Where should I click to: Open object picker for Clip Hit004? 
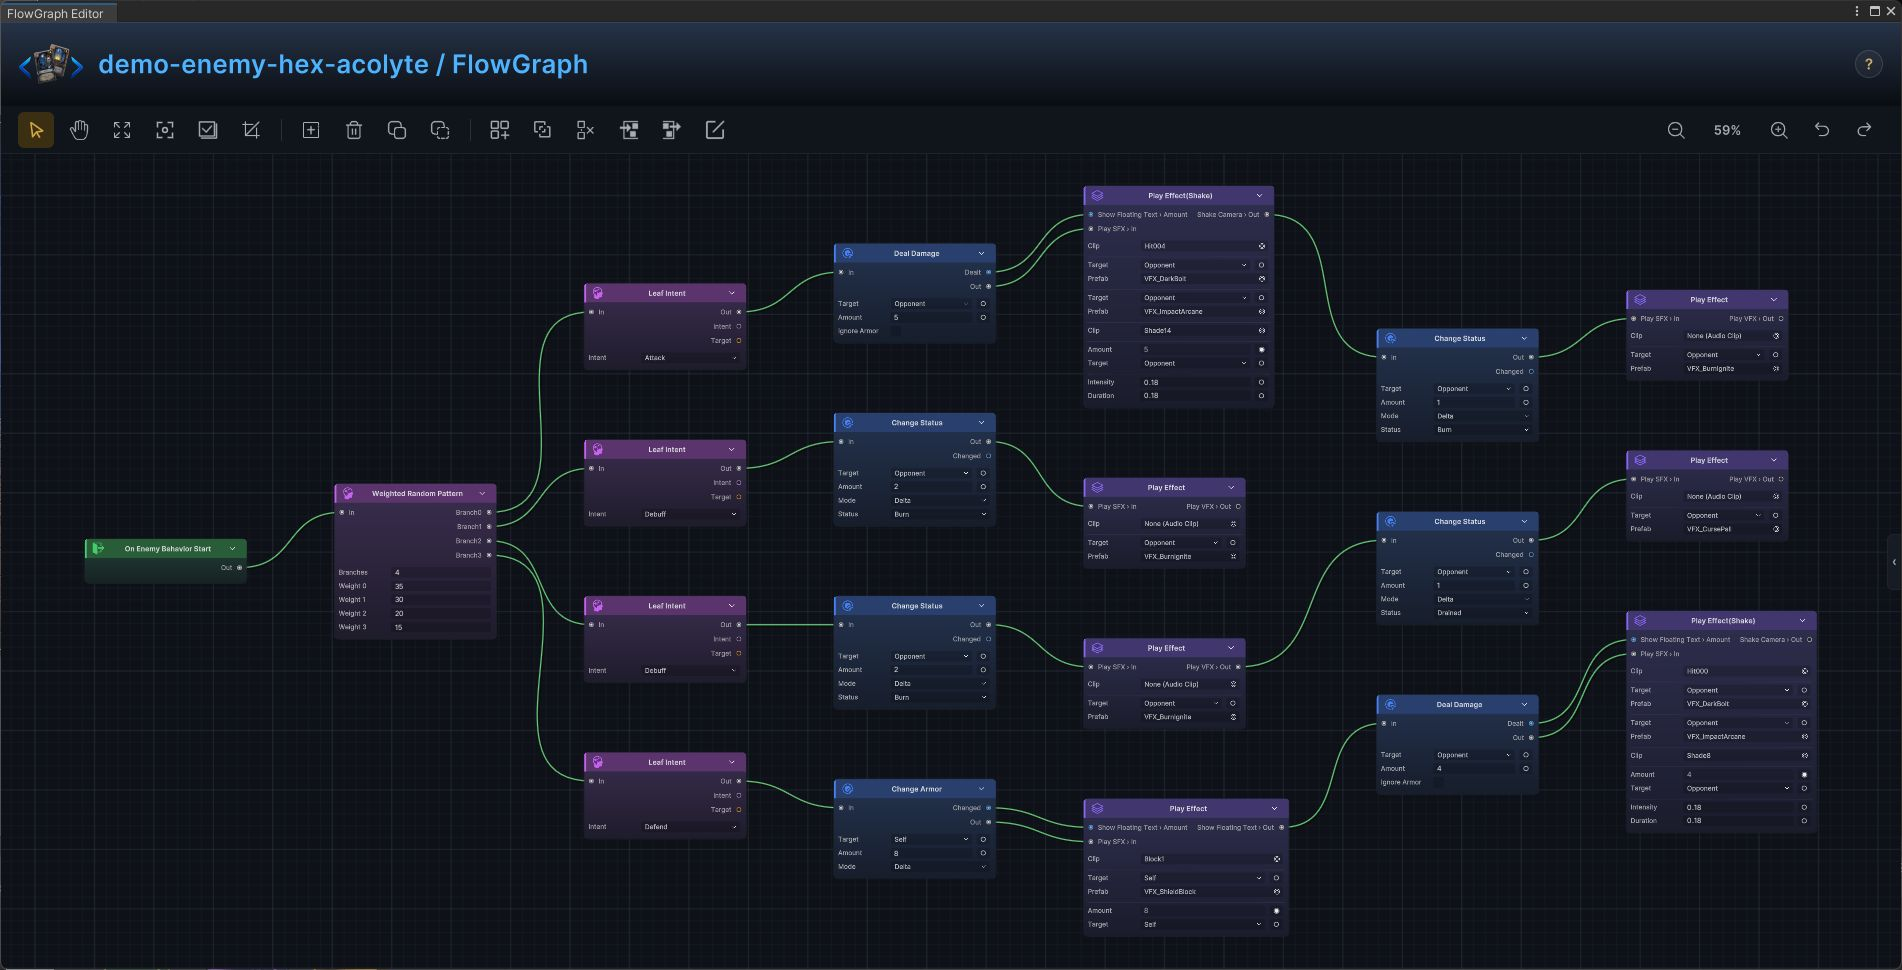[1262, 246]
